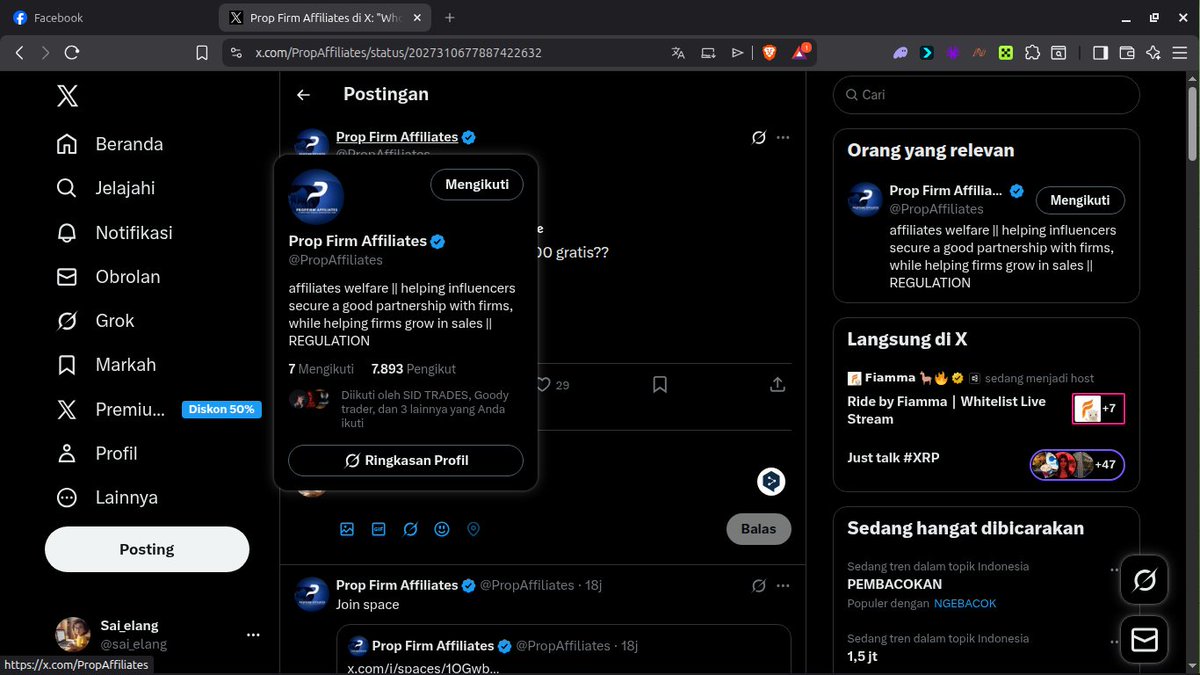Click Mengikuti button under Orang yang relevan
The width and height of the screenshot is (1200, 675).
pyautogui.click(x=1080, y=200)
